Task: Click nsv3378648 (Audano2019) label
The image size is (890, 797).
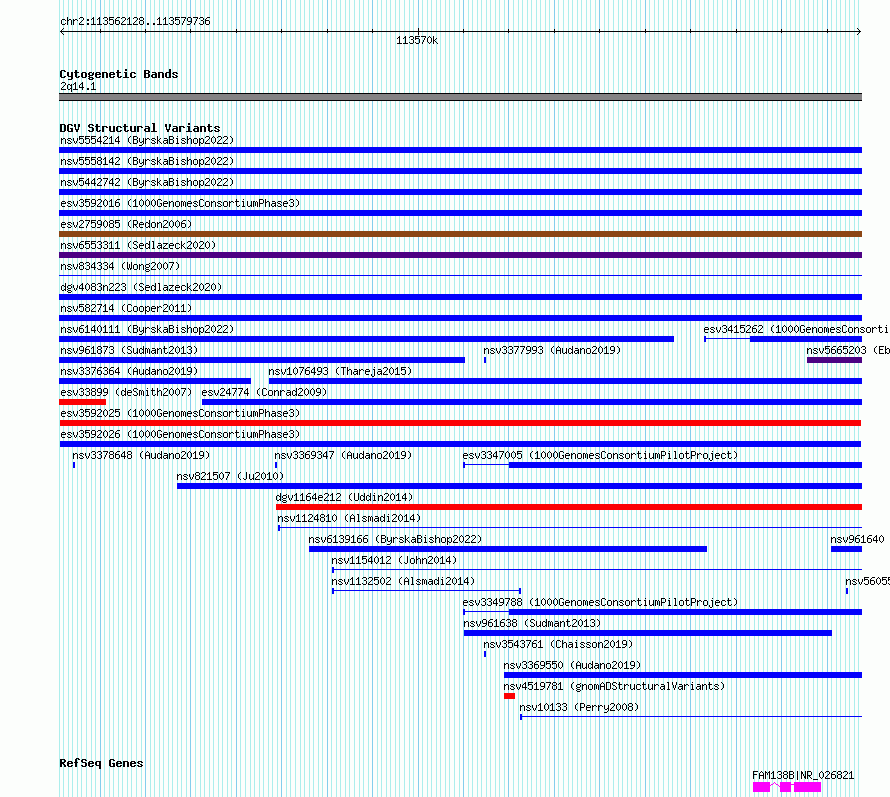Action: click(141, 455)
